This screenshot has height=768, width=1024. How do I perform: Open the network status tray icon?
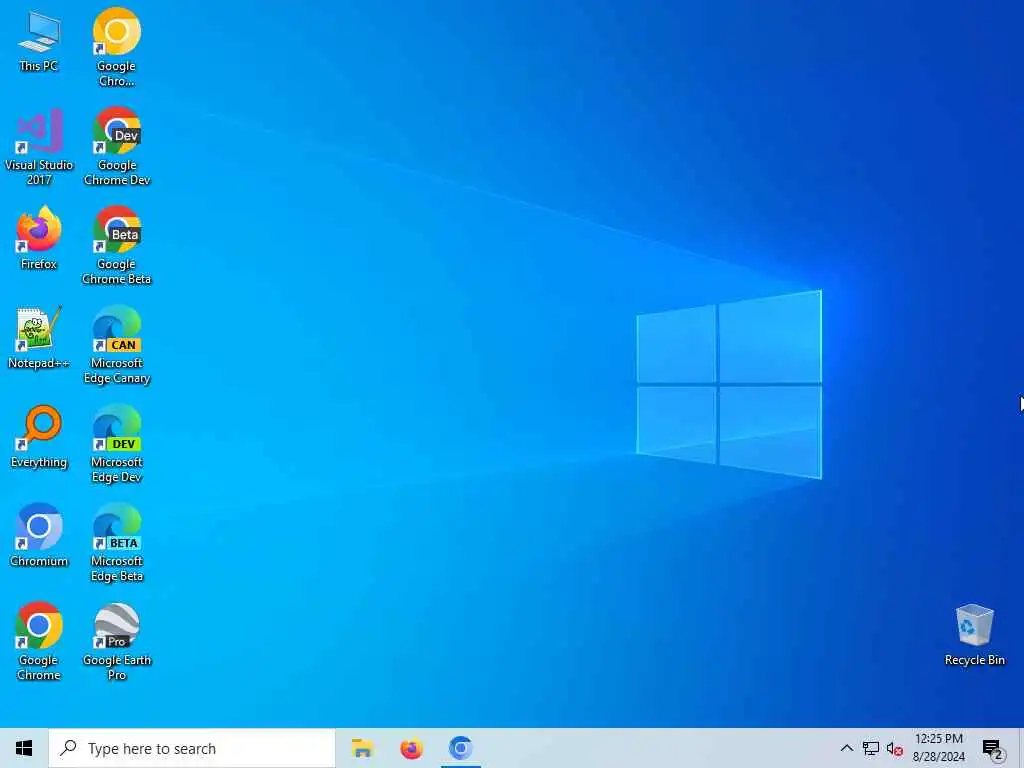click(871, 748)
